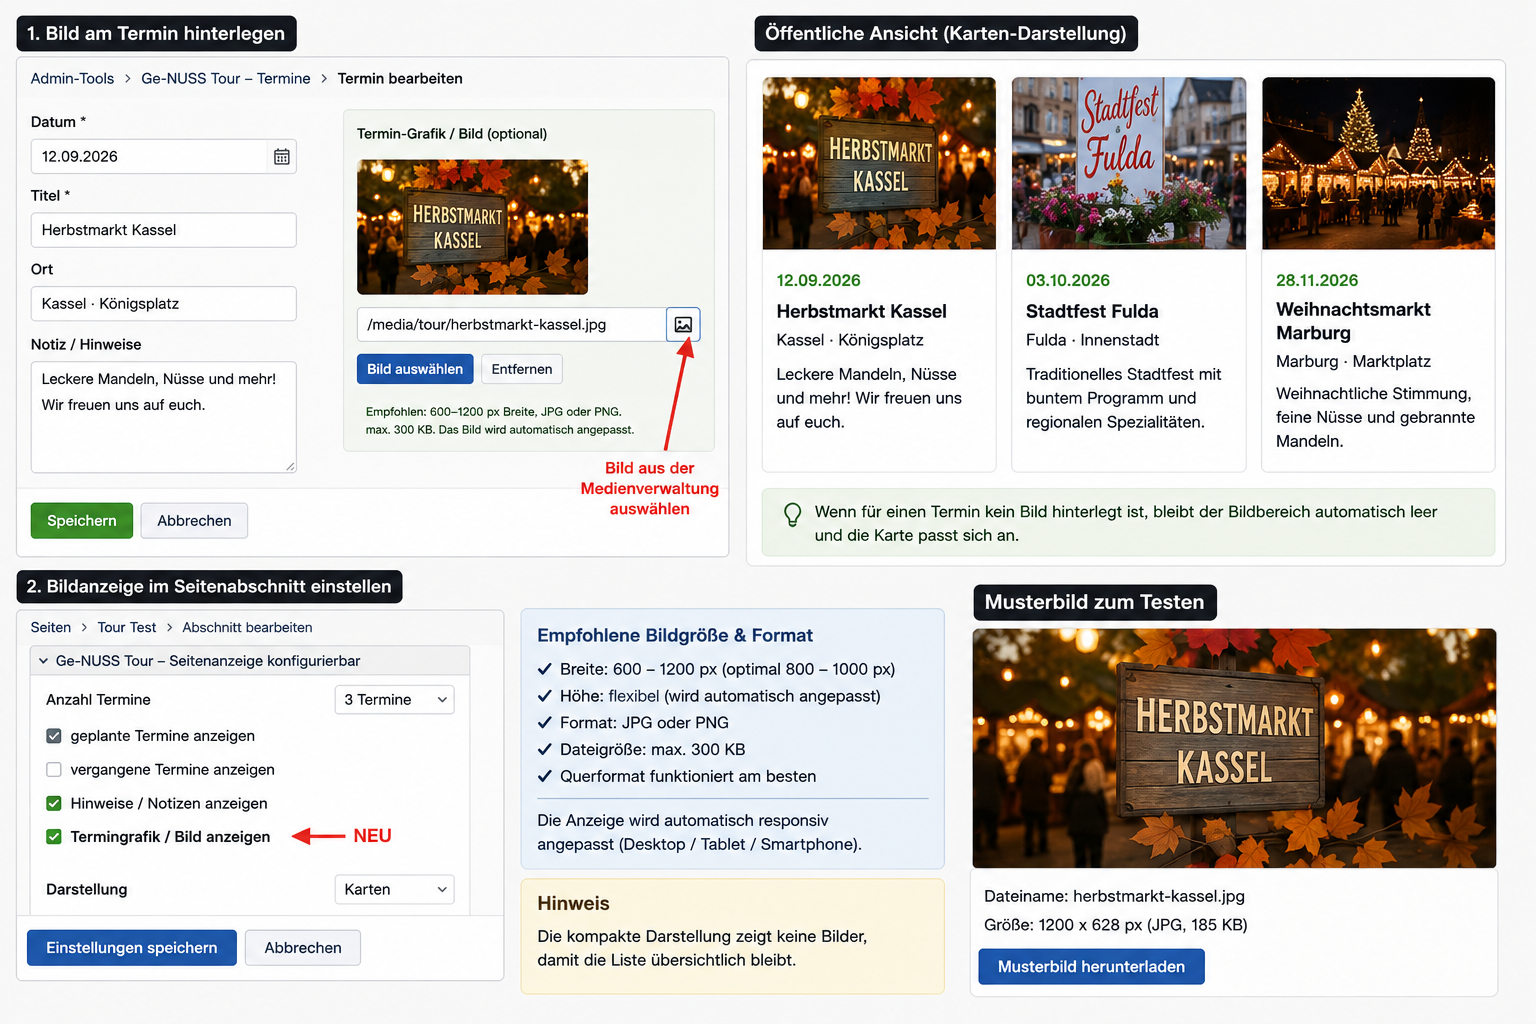The height and width of the screenshot is (1024, 1536).
Task: Collapse the 'Ge-NUSS Tour – Seitenanzeige konfigurierbar' section
Action: (x=250, y=661)
